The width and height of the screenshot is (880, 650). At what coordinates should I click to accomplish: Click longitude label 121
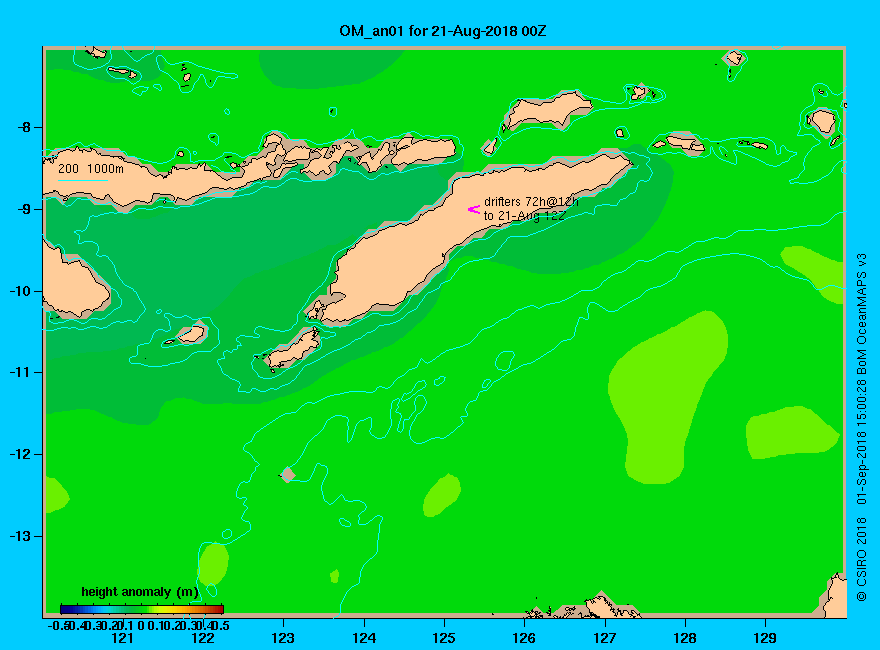click(122, 638)
